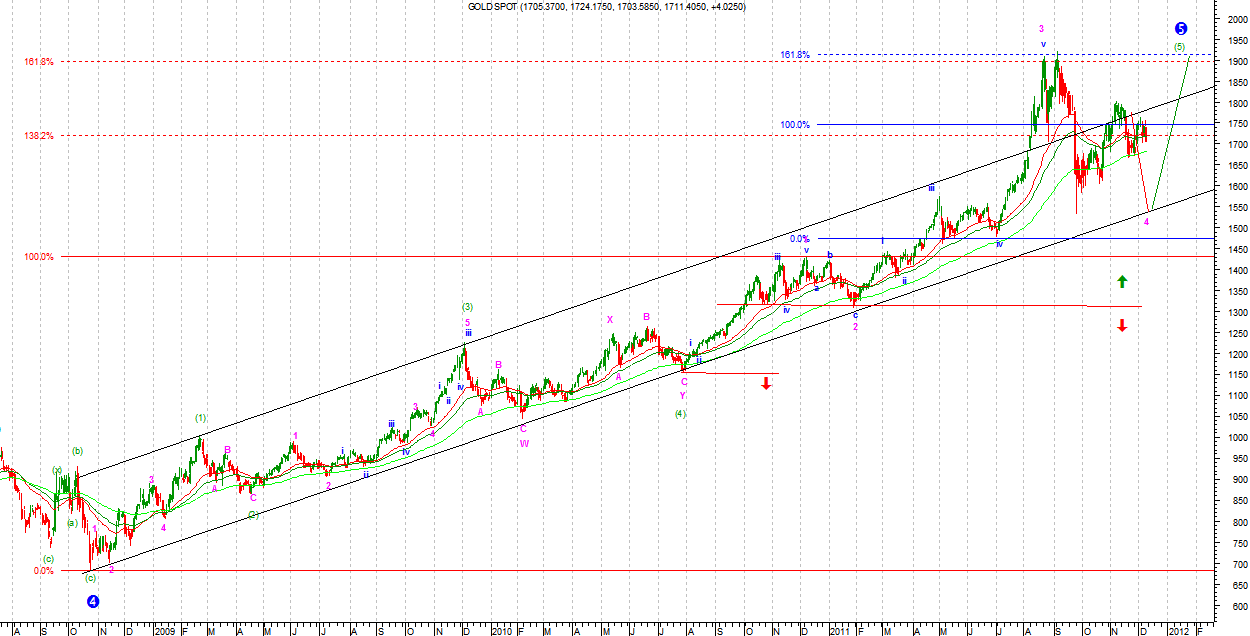The width and height of the screenshot is (1250, 636).
Task: Click the blue circled 5 wave marker
Action: 1181,29
